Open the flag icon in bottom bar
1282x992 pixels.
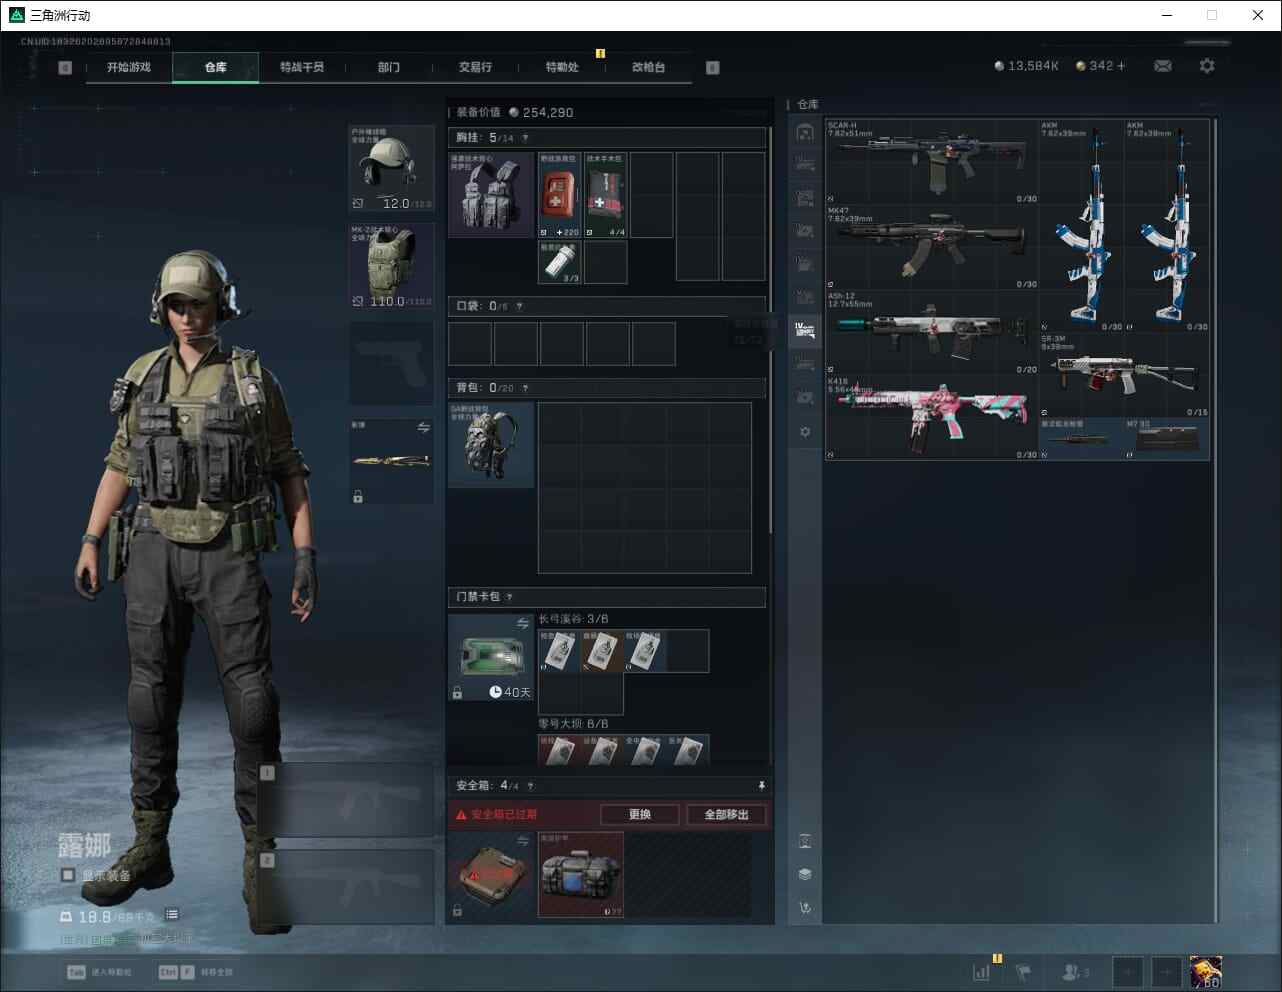(x=1023, y=972)
